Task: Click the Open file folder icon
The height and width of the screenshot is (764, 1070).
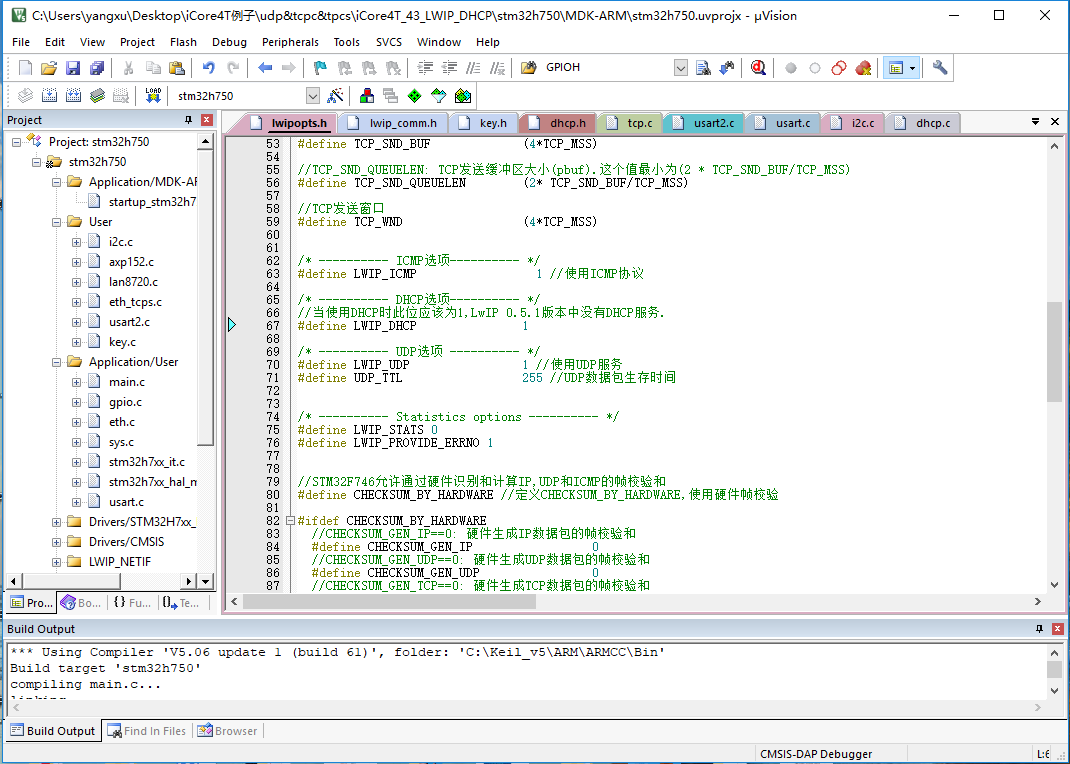Action: [48, 68]
